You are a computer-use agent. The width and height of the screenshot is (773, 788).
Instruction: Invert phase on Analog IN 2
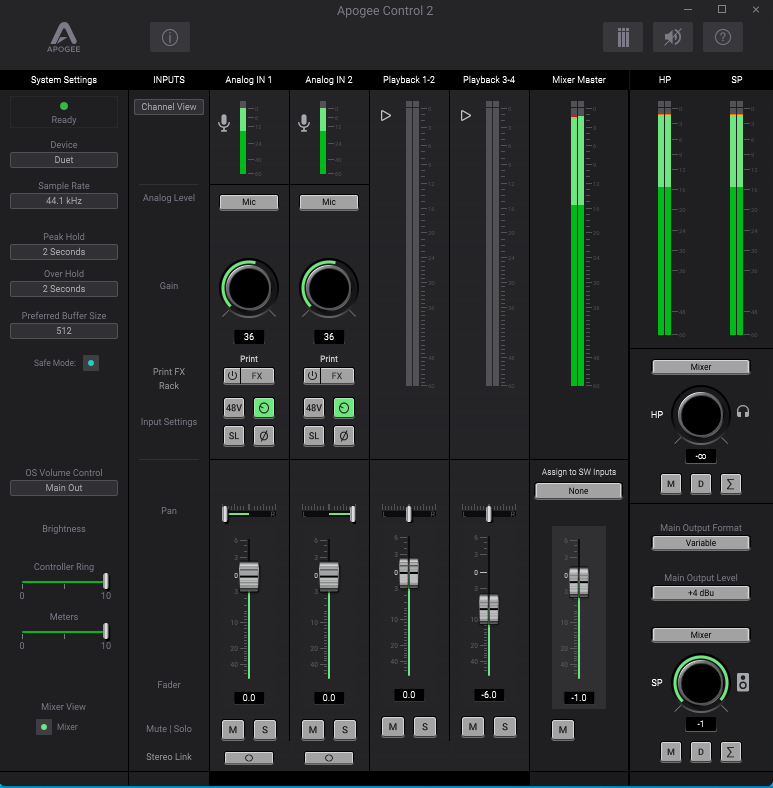pyautogui.click(x=344, y=436)
